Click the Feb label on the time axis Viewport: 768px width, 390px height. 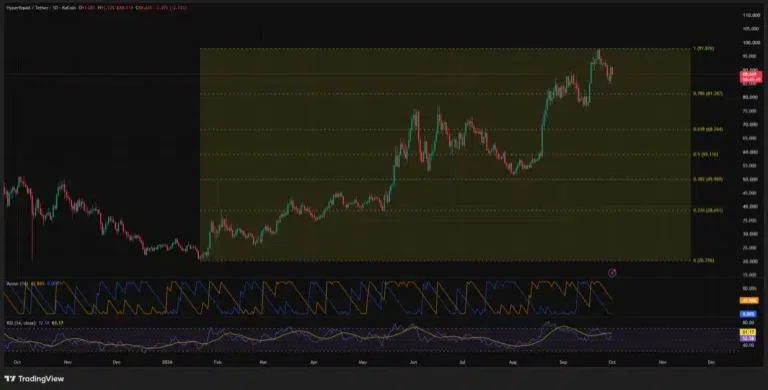click(218, 363)
